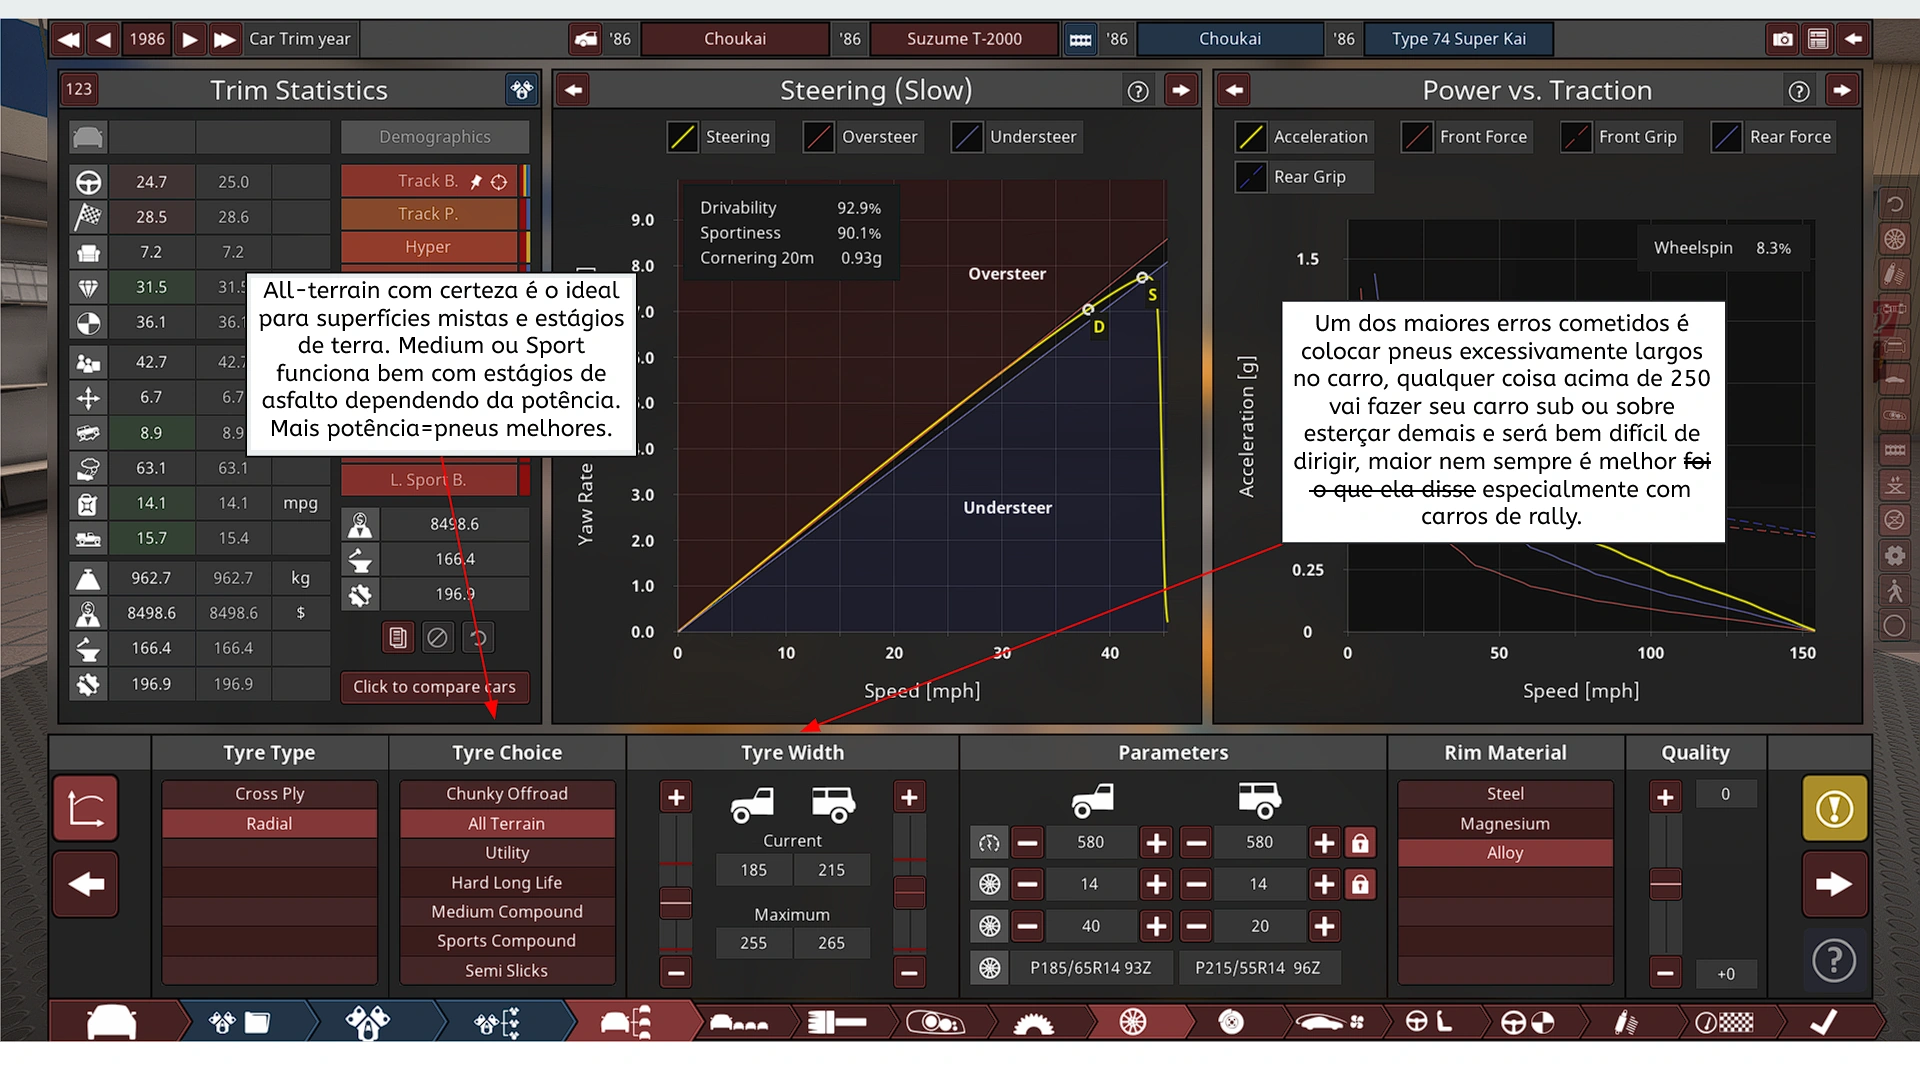This screenshot has width=1920, height=1080.
Task: Click the rear diameter lock icon
Action: (1360, 843)
